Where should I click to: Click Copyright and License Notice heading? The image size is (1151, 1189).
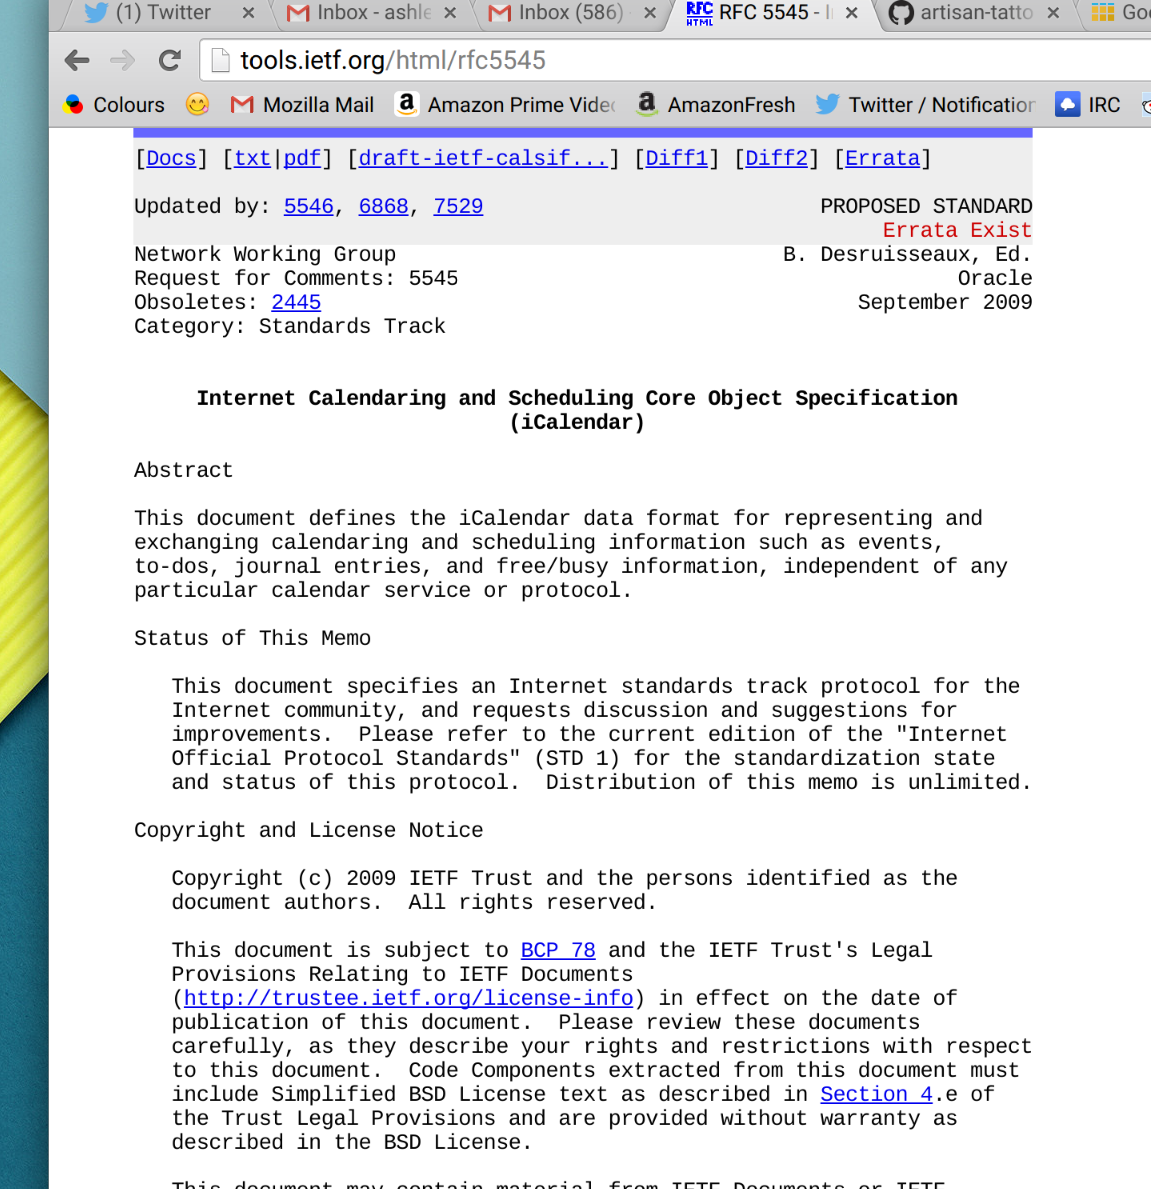tap(309, 830)
